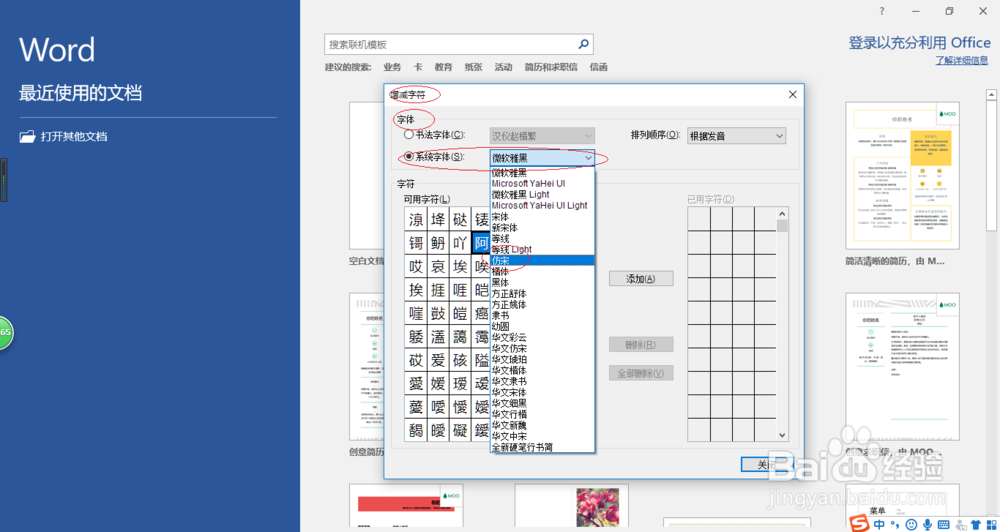Select the 书法字体 radio button
Screen dimensions: 1000x532
pyautogui.click(x=409, y=135)
